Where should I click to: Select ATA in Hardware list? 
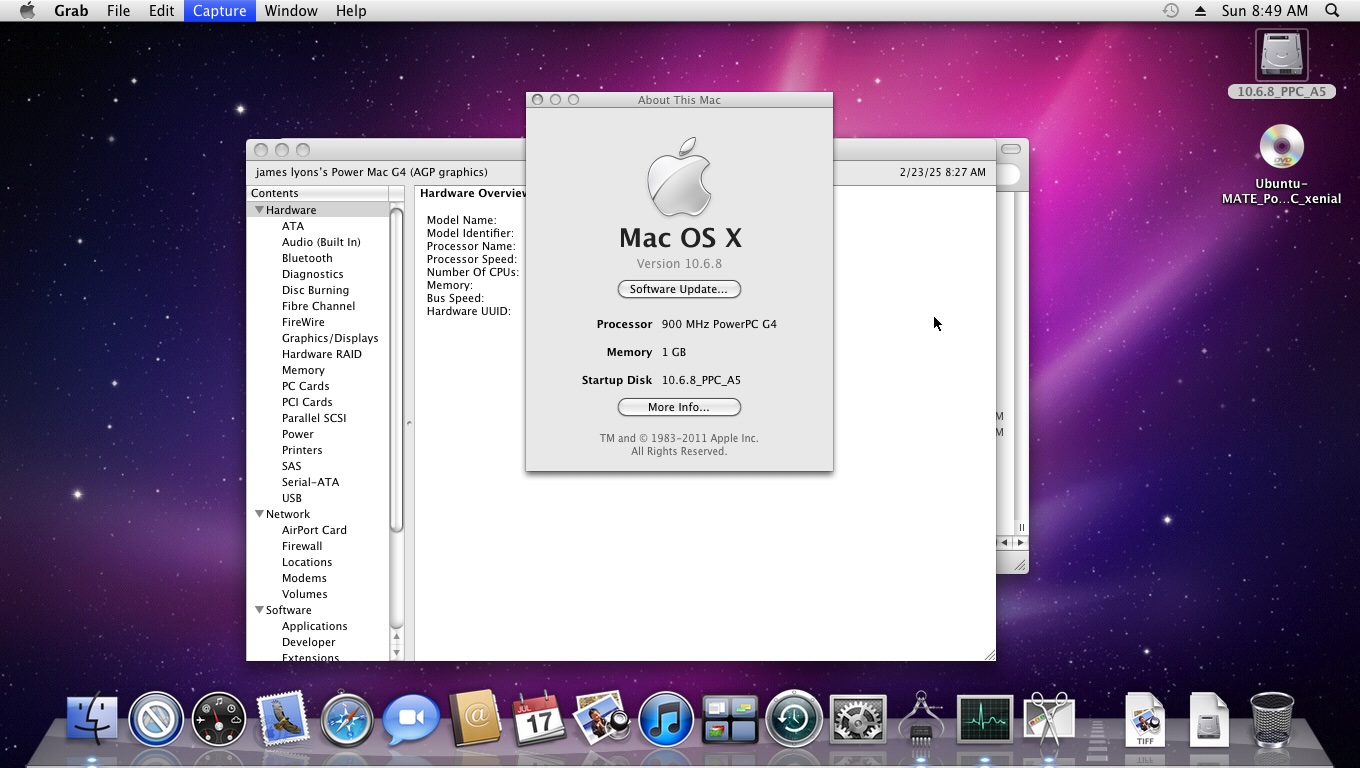[293, 226]
